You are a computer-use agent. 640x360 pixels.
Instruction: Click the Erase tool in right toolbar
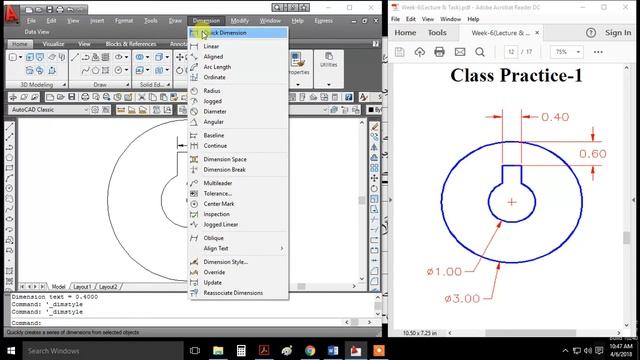374,127
